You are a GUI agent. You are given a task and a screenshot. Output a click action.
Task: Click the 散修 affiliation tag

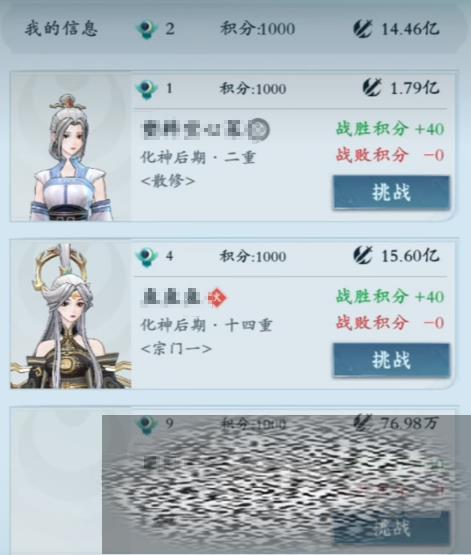click(168, 181)
